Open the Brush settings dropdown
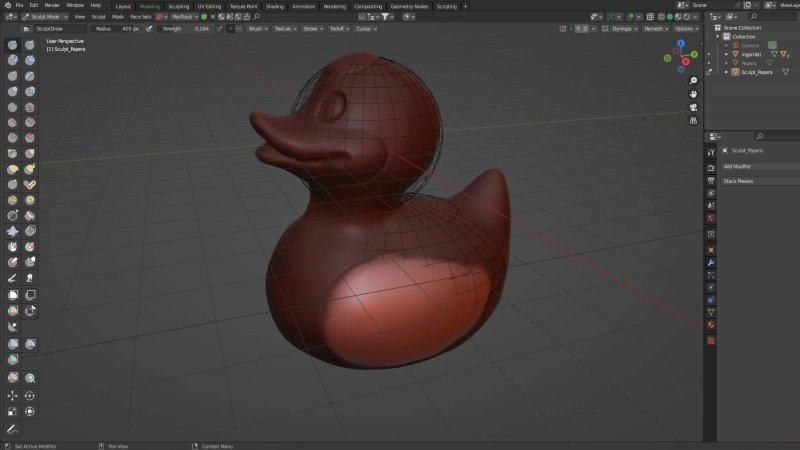 (x=258, y=29)
